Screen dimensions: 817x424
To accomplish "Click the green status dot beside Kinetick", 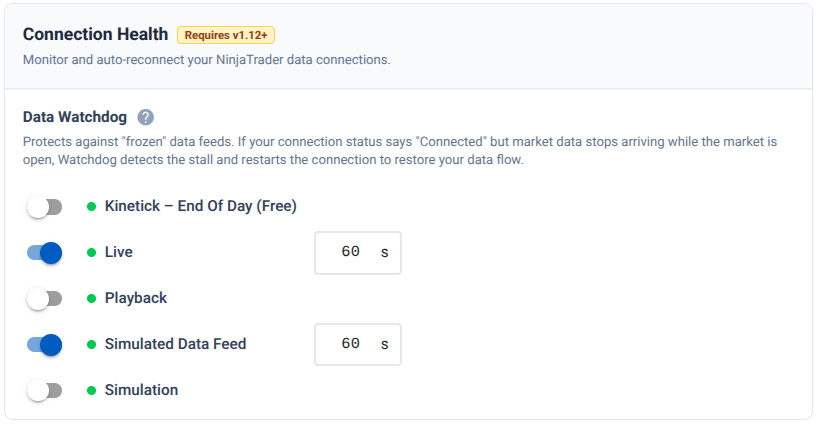I will 91,207.
